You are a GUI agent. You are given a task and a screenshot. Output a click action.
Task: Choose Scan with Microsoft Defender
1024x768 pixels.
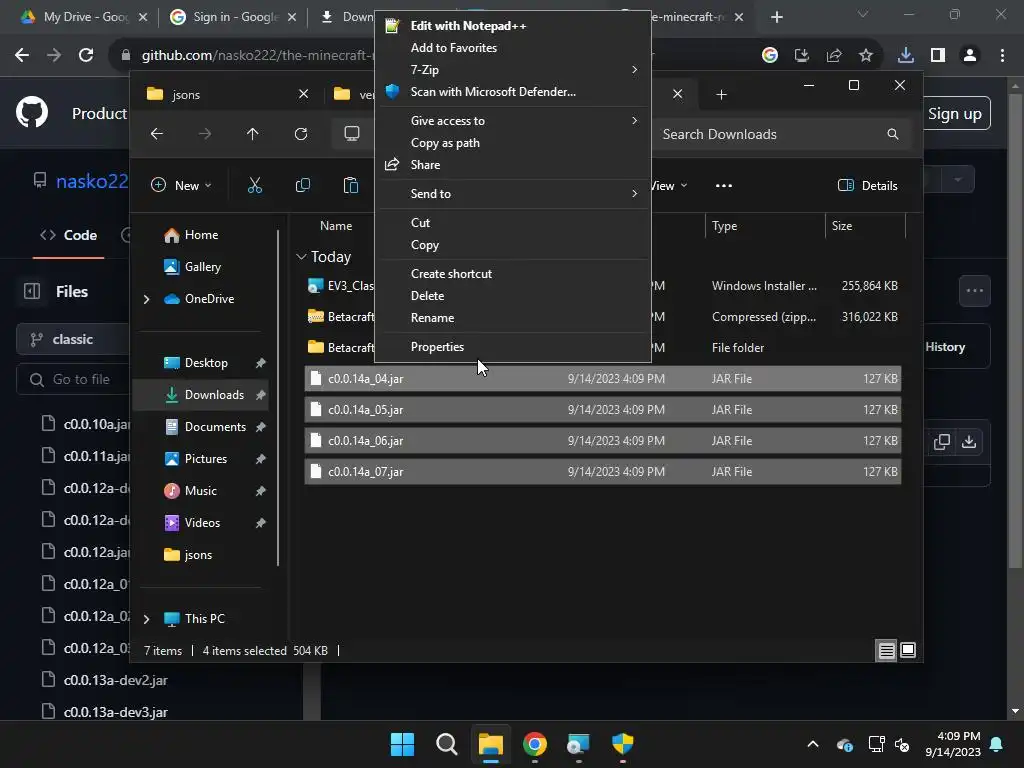coord(513,91)
